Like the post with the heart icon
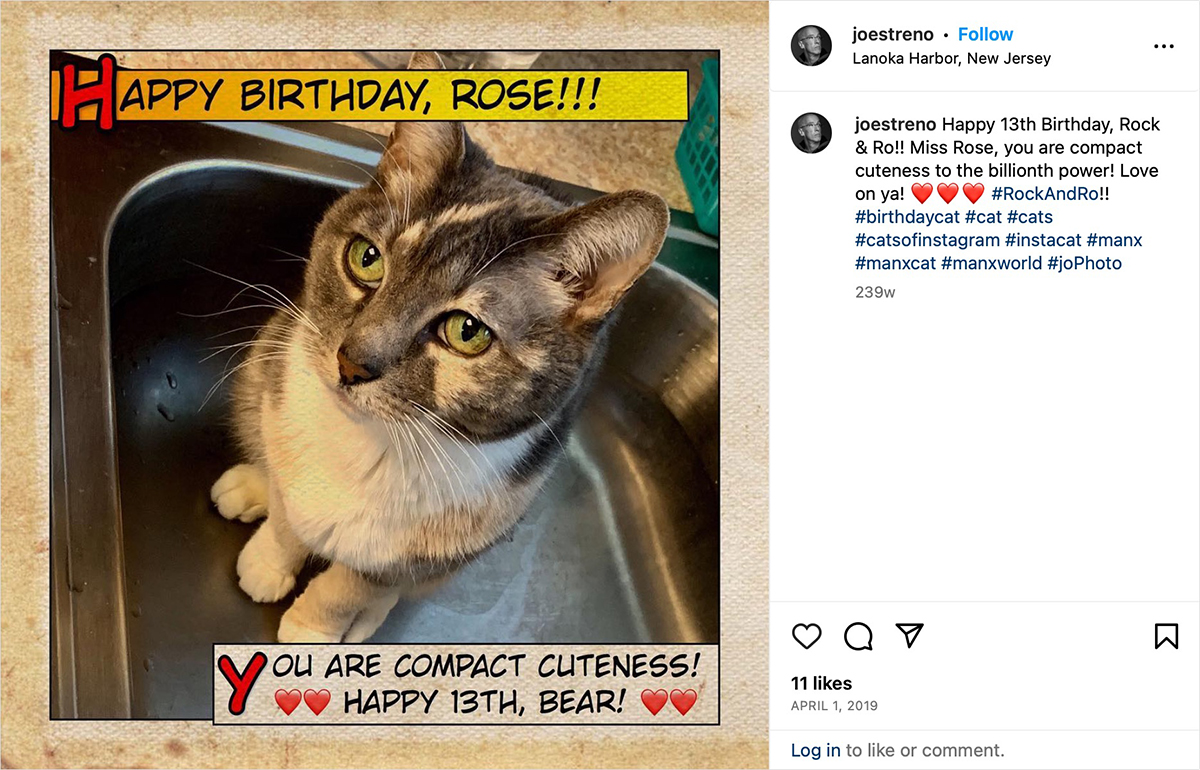1200x770 pixels. (x=806, y=636)
